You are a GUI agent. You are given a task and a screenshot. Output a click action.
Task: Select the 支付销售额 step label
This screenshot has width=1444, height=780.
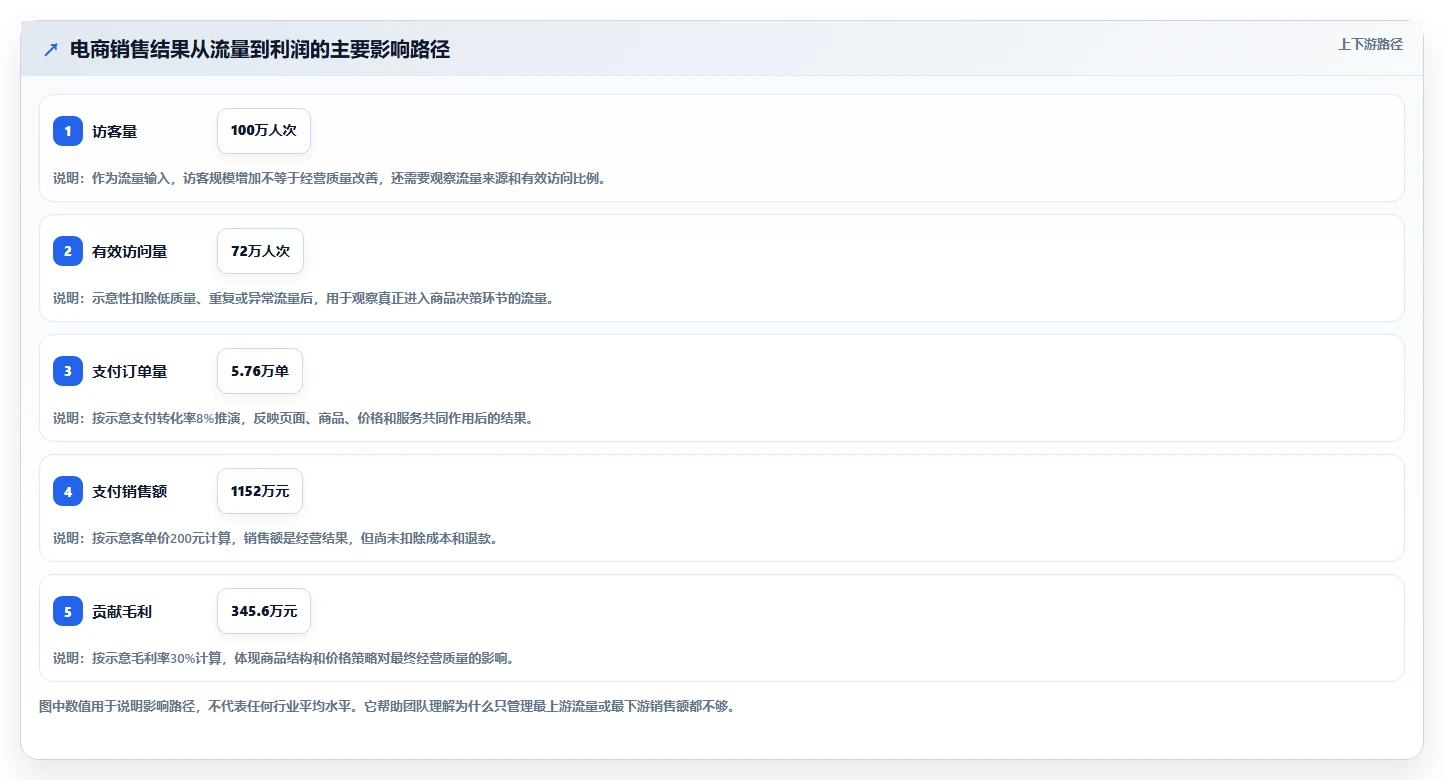(x=130, y=491)
